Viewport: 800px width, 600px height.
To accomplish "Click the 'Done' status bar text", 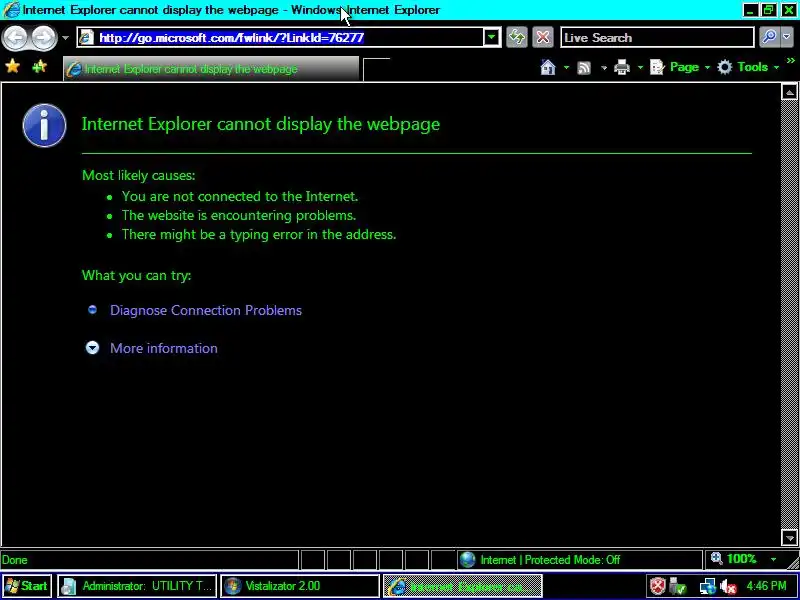I will [x=14, y=560].
